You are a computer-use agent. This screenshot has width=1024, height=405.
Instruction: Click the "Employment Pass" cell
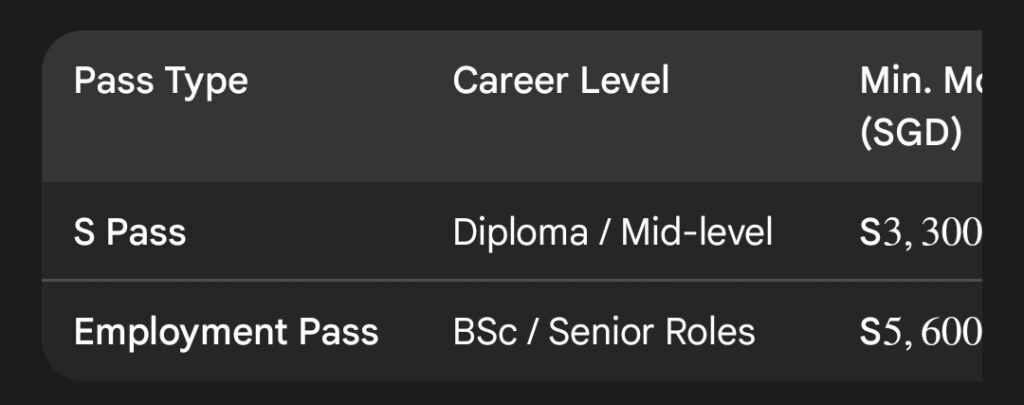click(x=226, y=332)
